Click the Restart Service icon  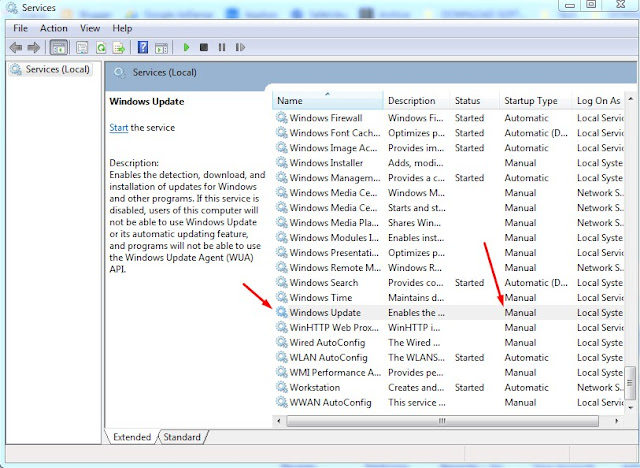[240, 47]
